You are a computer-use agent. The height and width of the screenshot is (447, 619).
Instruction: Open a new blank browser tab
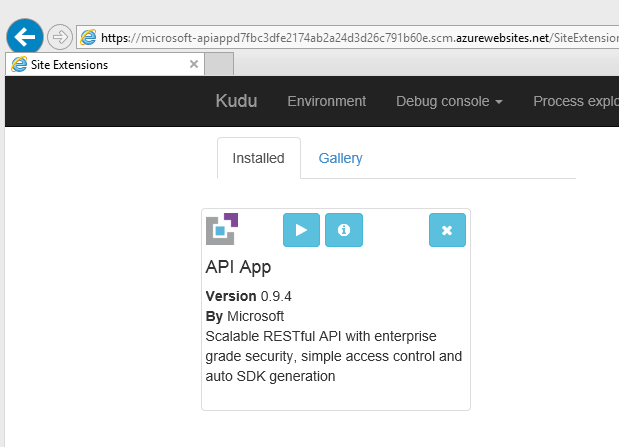[x=219, y=65]
